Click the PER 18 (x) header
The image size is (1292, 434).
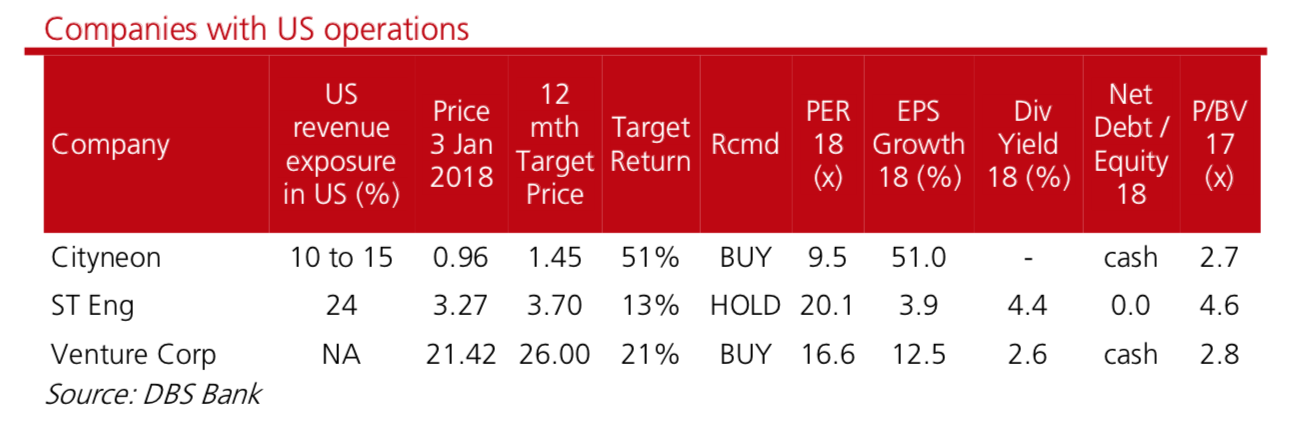pos(828,145)
